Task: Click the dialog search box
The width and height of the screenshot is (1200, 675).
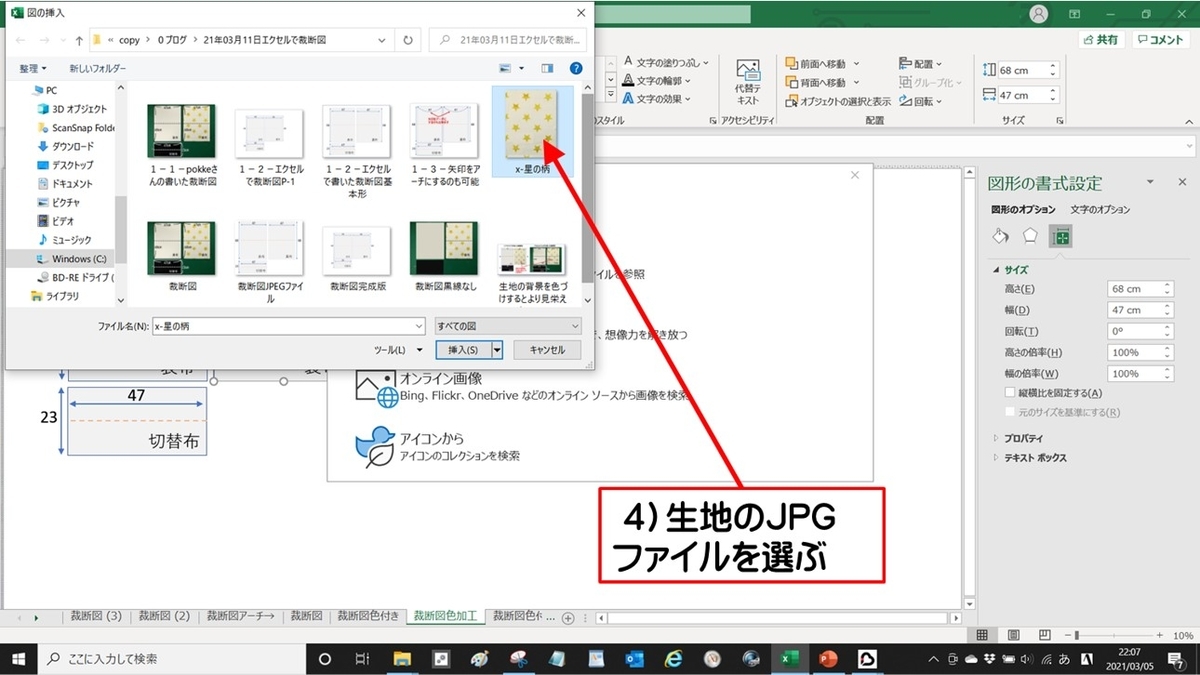Action: [x=510, y=41]
